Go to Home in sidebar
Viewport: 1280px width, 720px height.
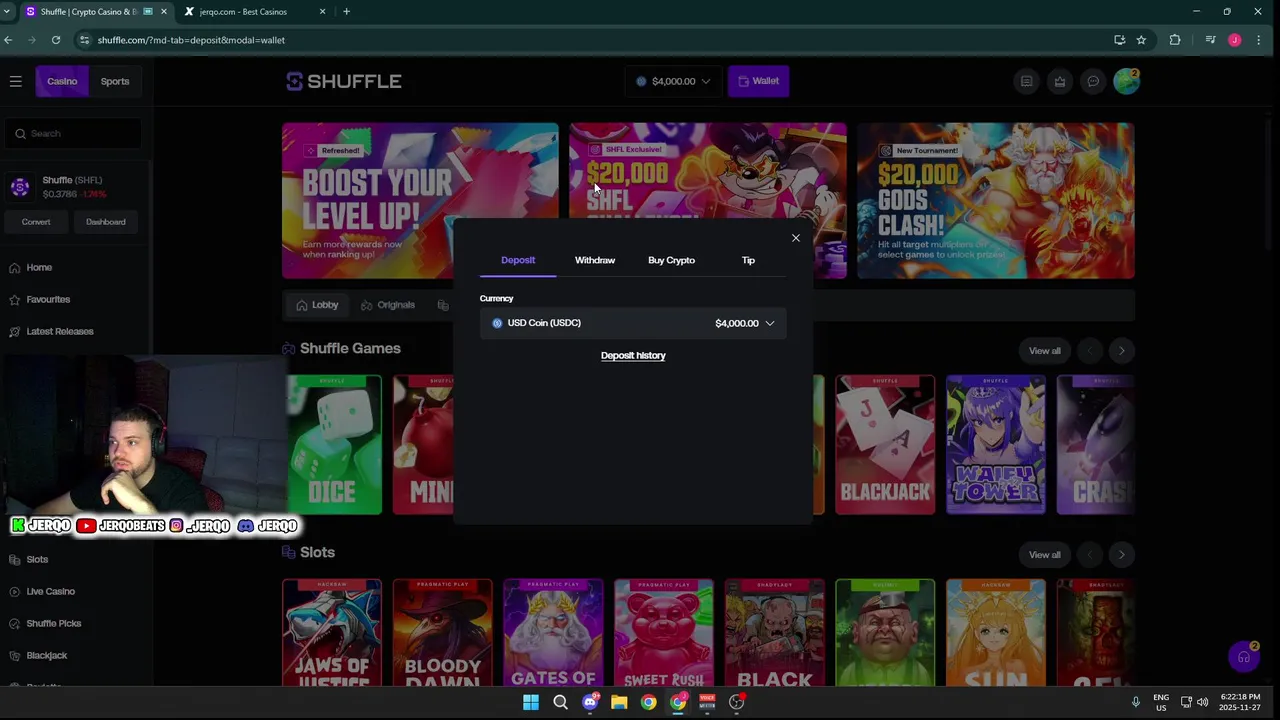click(39, 267)
